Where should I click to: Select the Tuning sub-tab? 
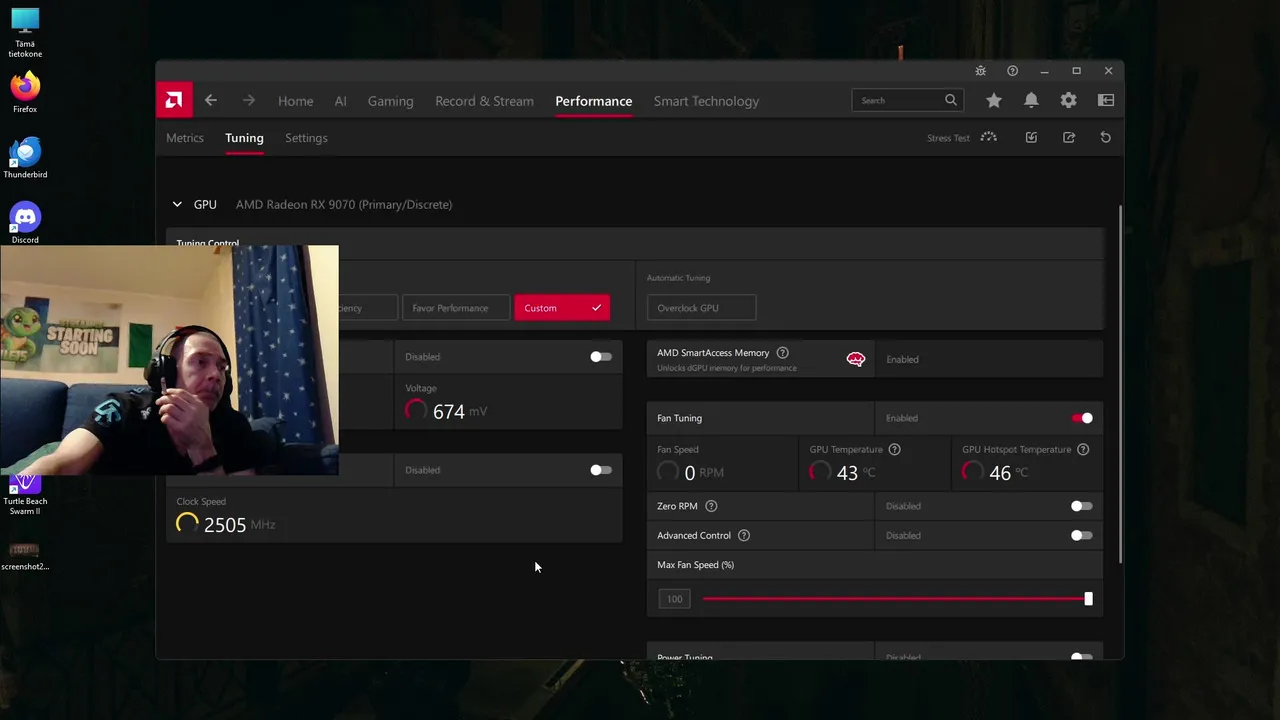244,138
